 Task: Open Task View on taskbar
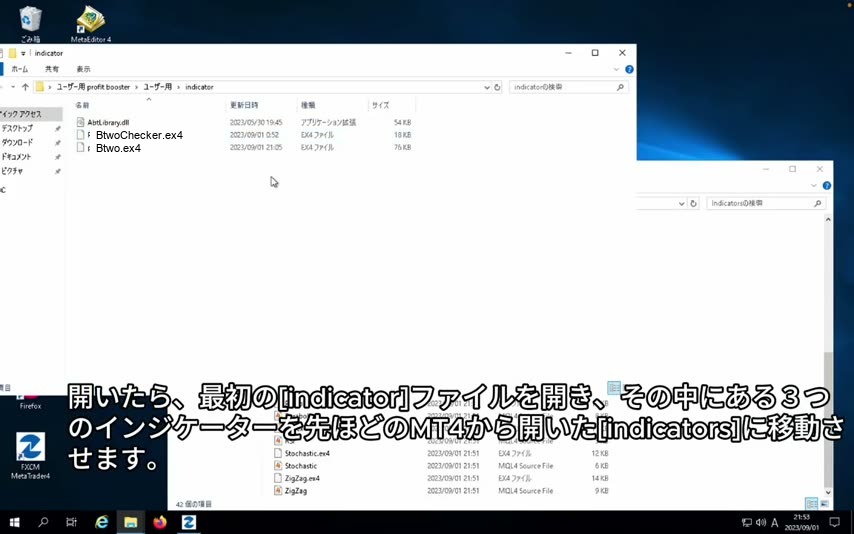pos(71,522)
